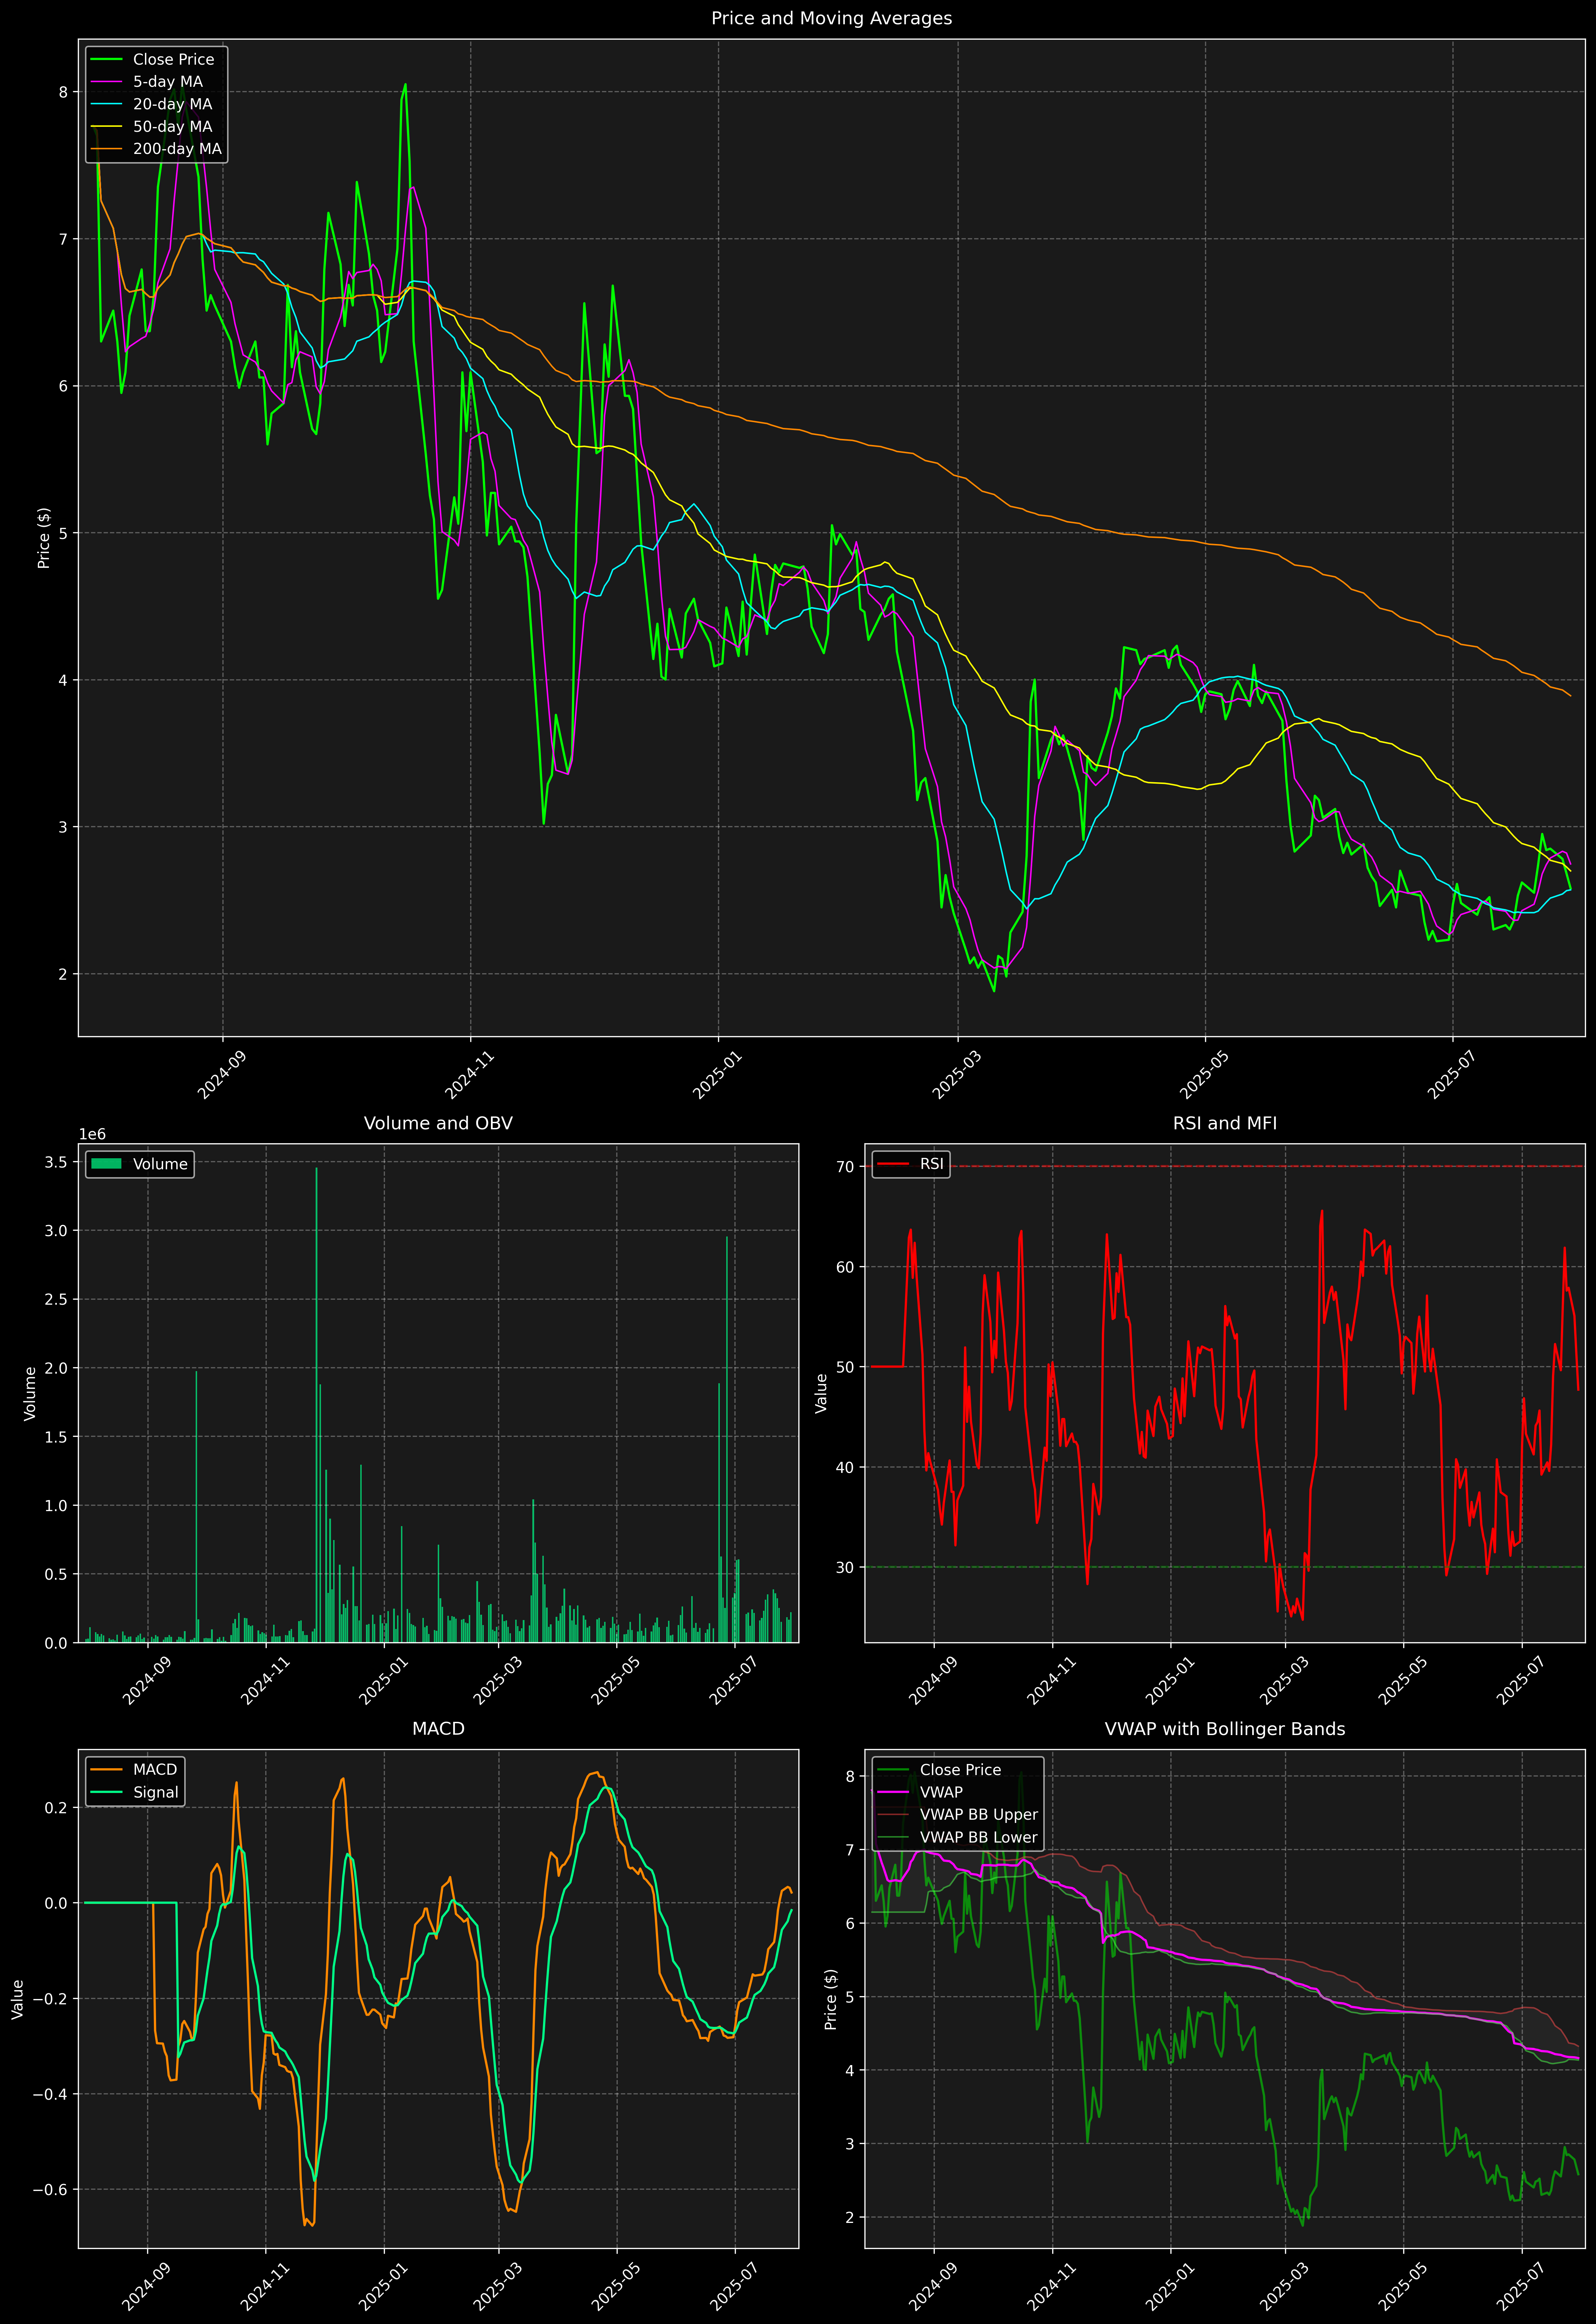Click the magenta line swatch beside '5-day MA'
The height and width of the screenshot is (2324, 1596).
tap(106, 82)
